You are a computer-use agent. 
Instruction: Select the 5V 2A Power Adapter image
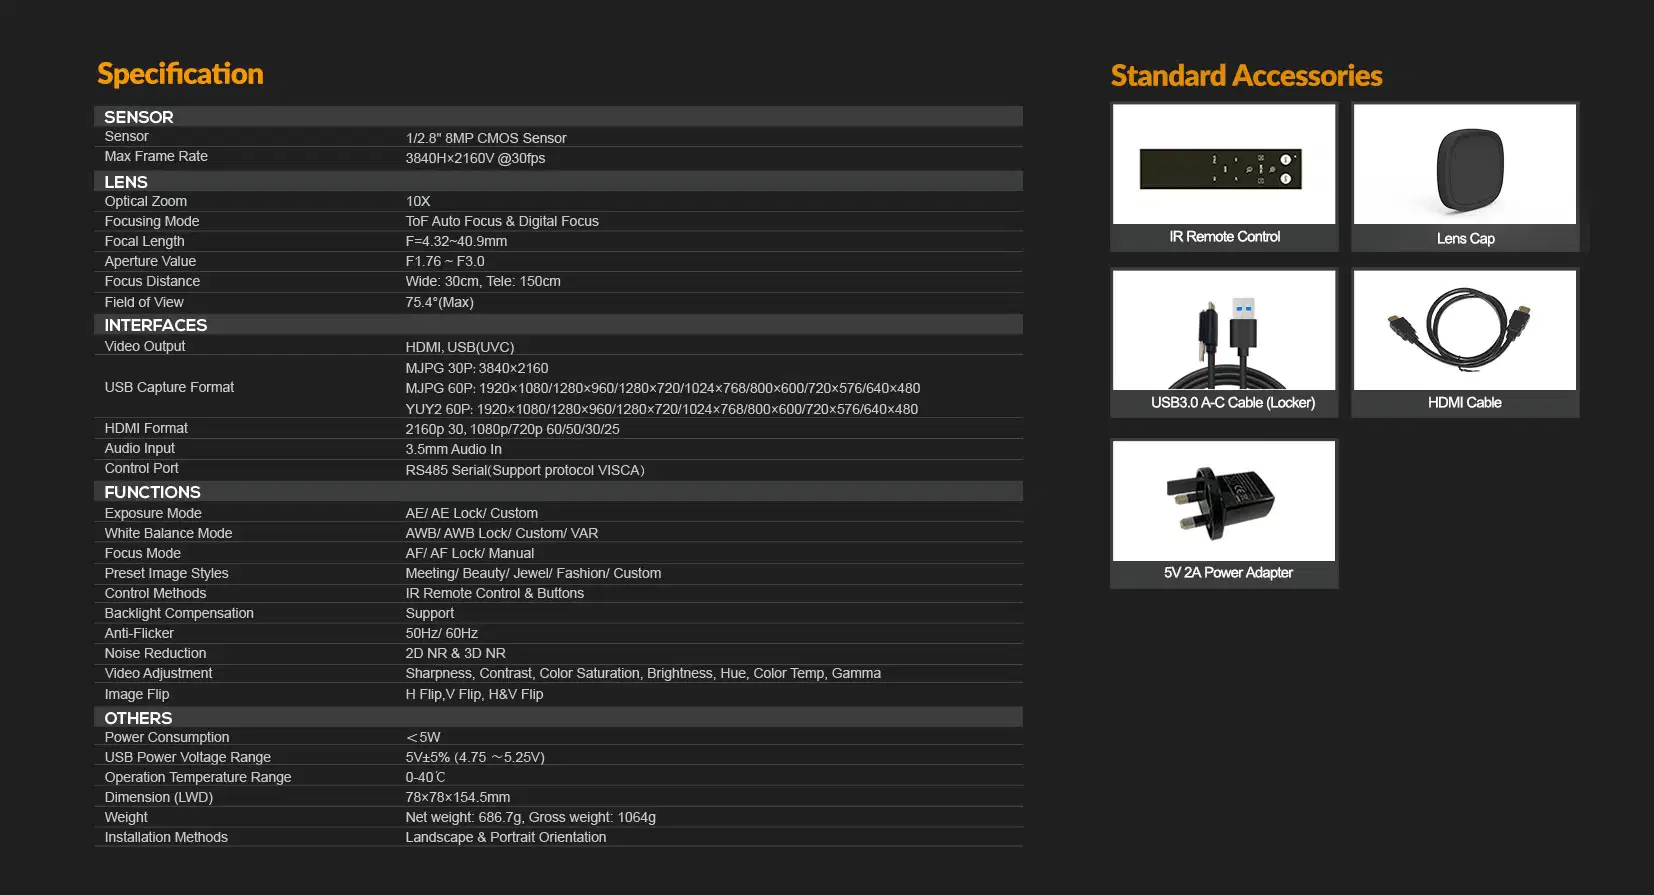(1224, 501)
